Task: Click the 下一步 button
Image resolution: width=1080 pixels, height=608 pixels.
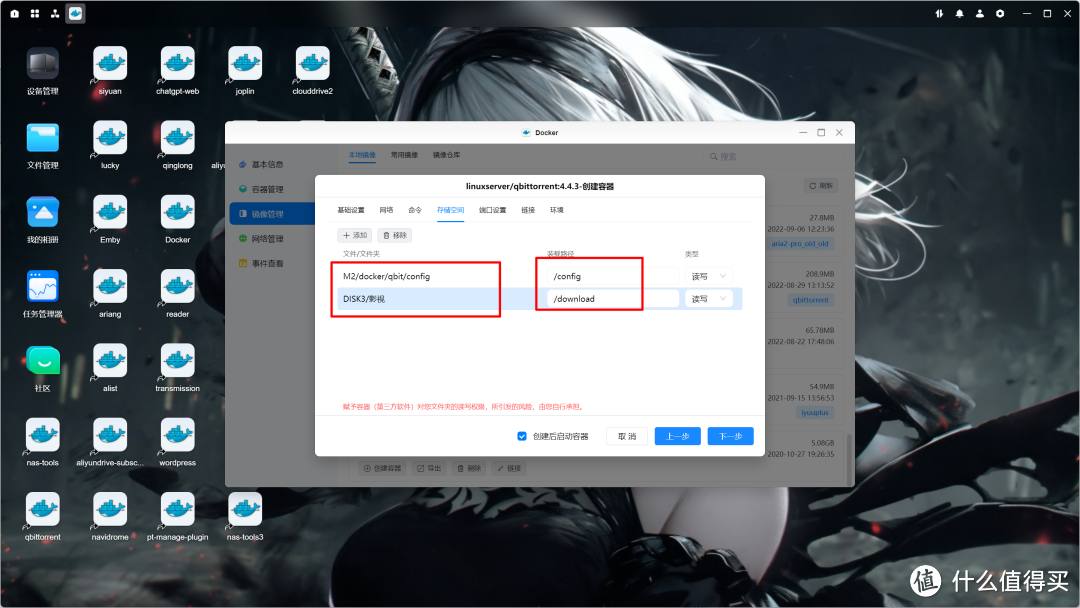Action: [730, 436]
